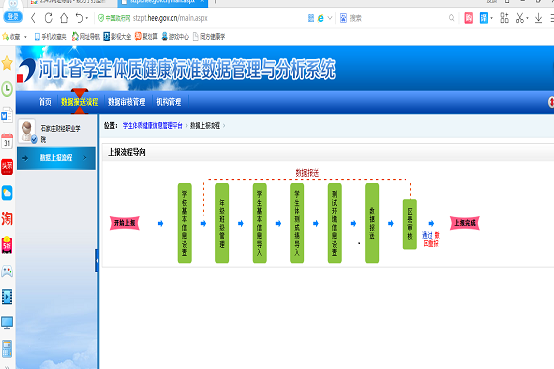
Task: Open the 首页 navigation tab
Action: click(45, 102)
